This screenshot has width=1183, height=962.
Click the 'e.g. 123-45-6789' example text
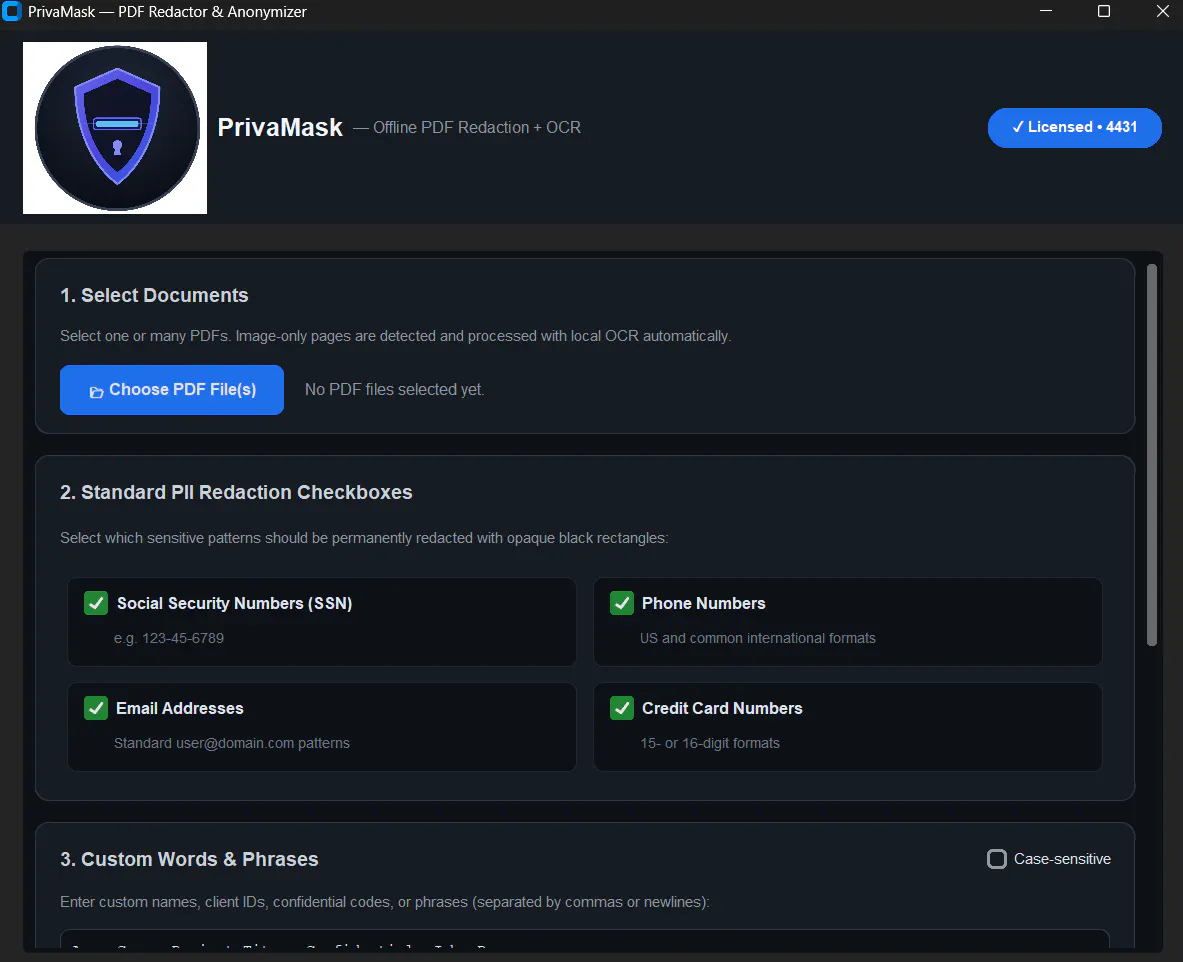click(169, 638)
